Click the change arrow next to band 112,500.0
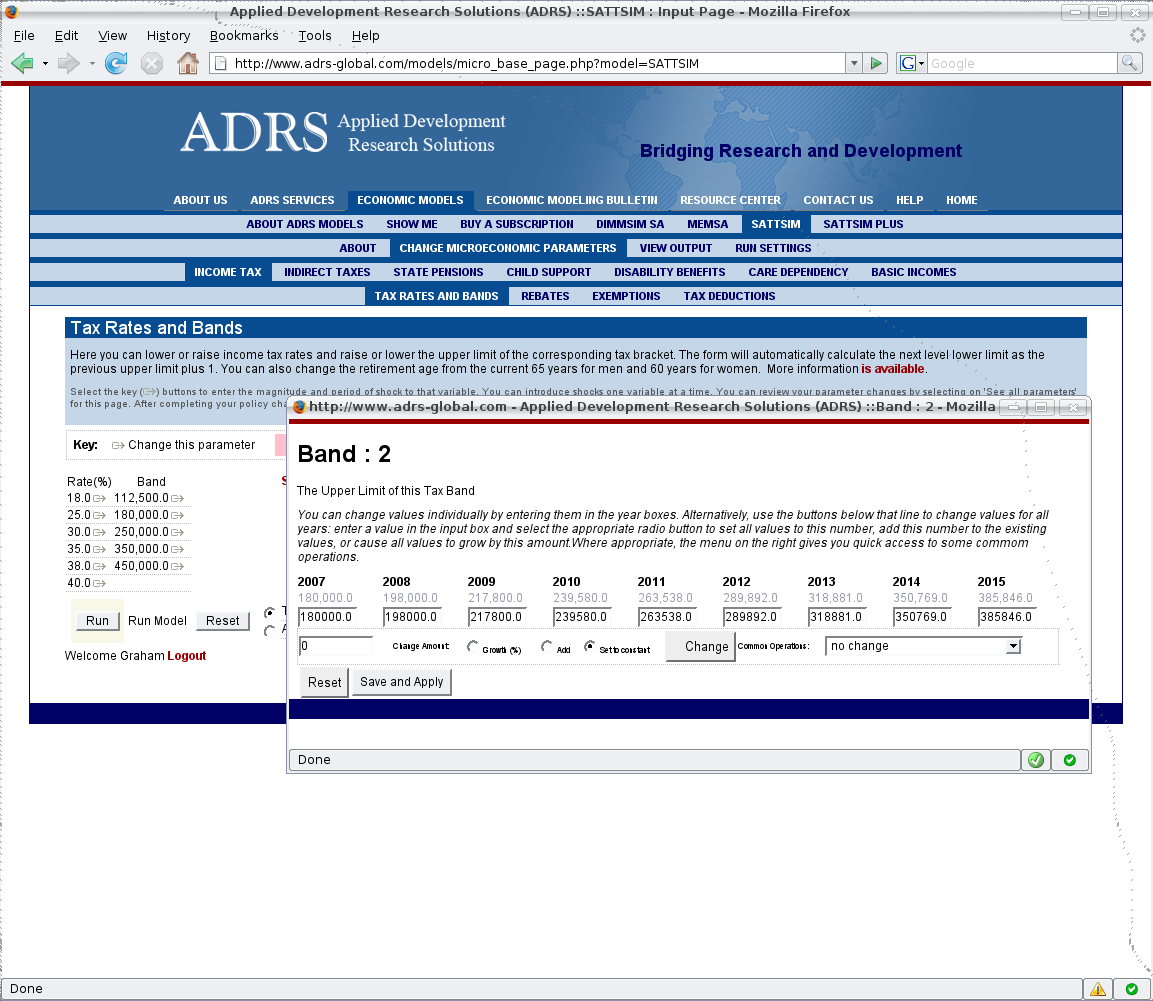This screenshot has width=1153, height=1001. pos(177,498)
